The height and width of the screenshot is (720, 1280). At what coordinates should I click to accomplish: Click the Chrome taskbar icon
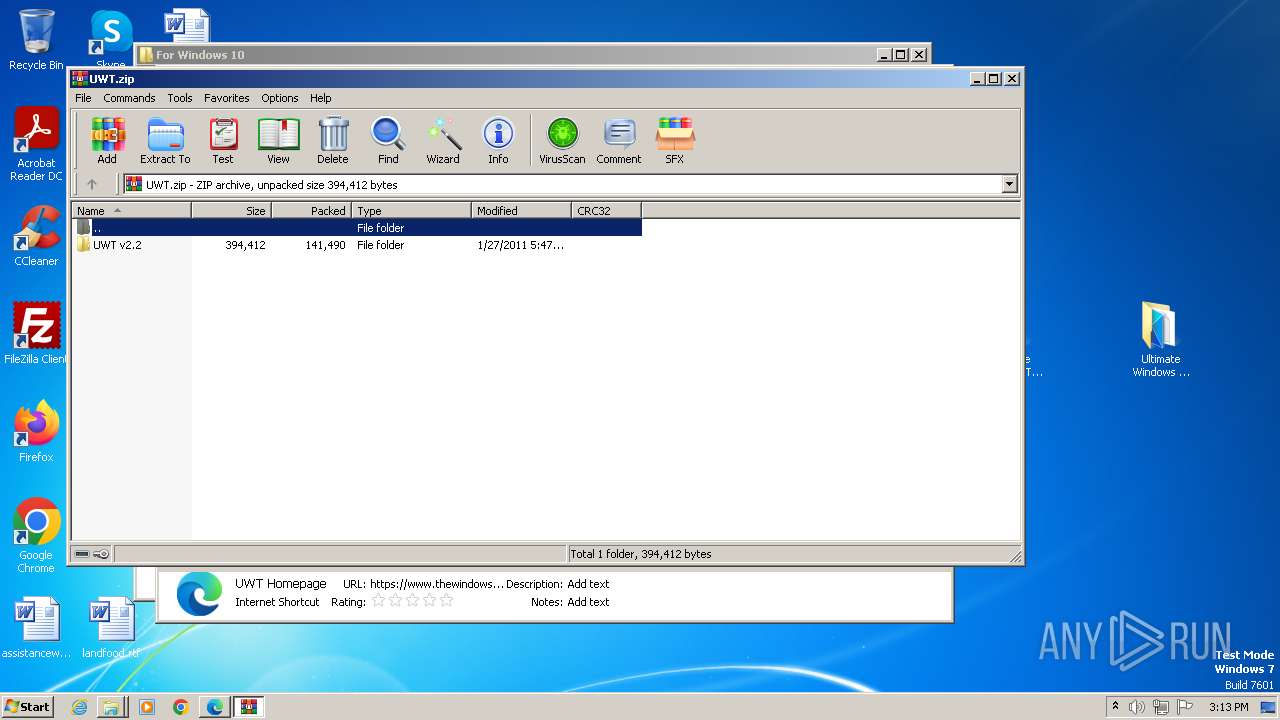(181, 707)
